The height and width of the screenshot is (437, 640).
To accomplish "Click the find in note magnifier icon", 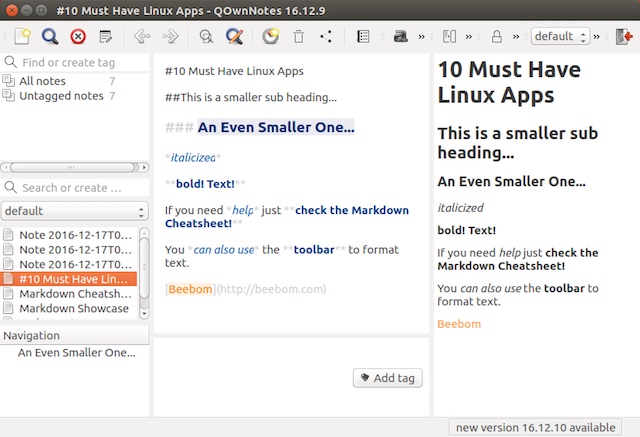I will click(206, 36).
